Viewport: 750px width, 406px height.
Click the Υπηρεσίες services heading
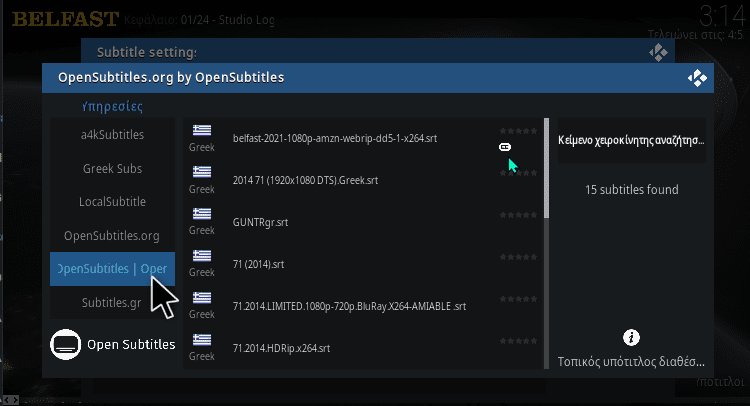coord(112,106)
